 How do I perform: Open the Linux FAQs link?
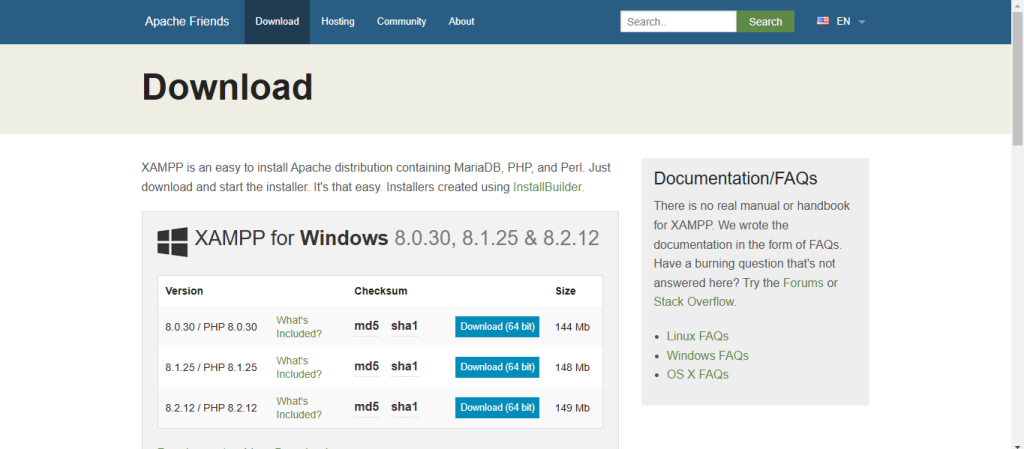697,336
